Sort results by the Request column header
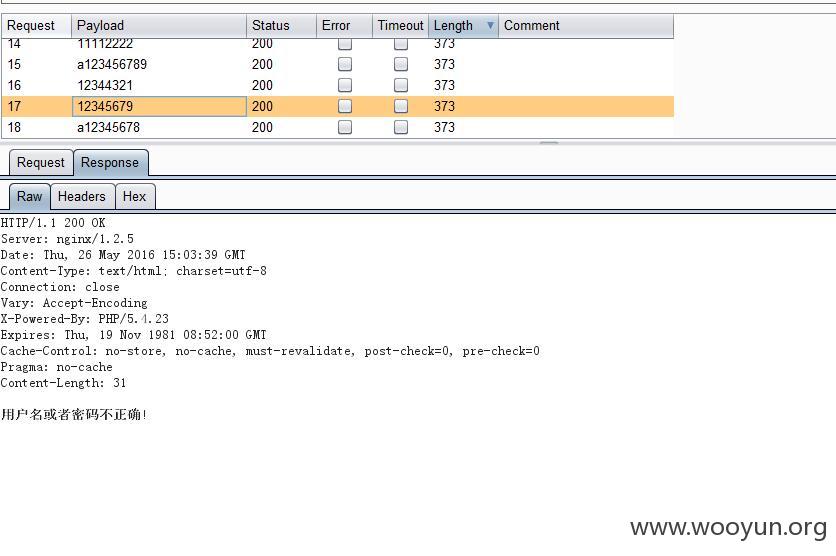The image size is (836, 556). click(x=36, y=26)
